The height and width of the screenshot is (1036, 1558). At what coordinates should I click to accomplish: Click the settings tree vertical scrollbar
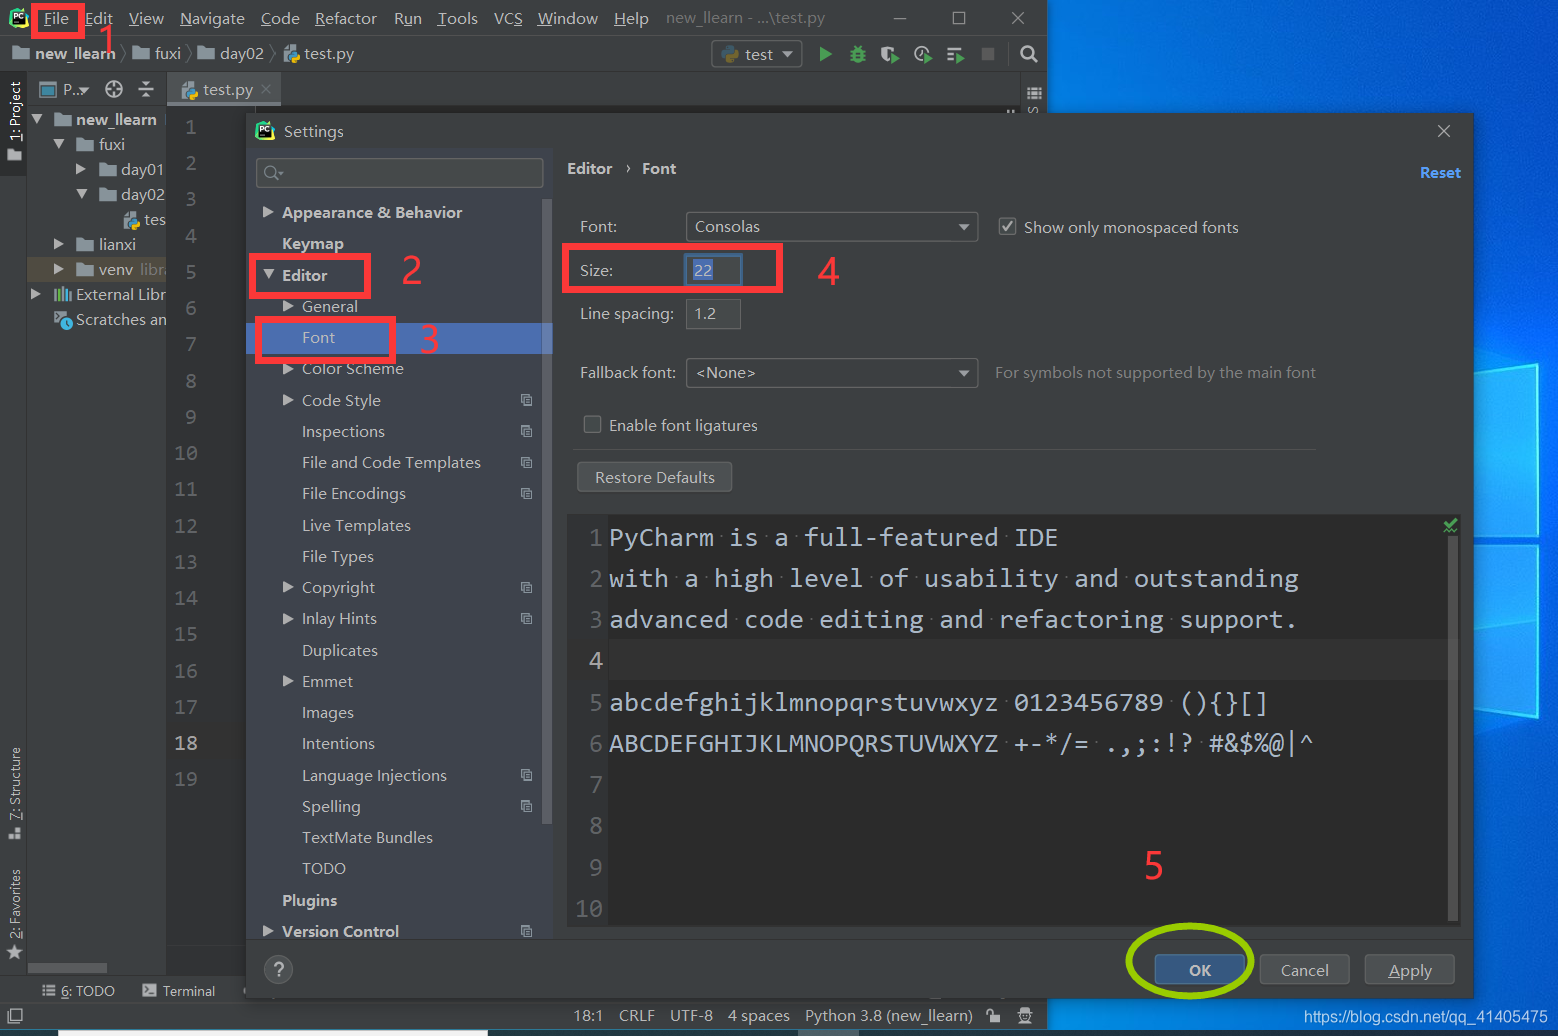(x=547, y=510)
